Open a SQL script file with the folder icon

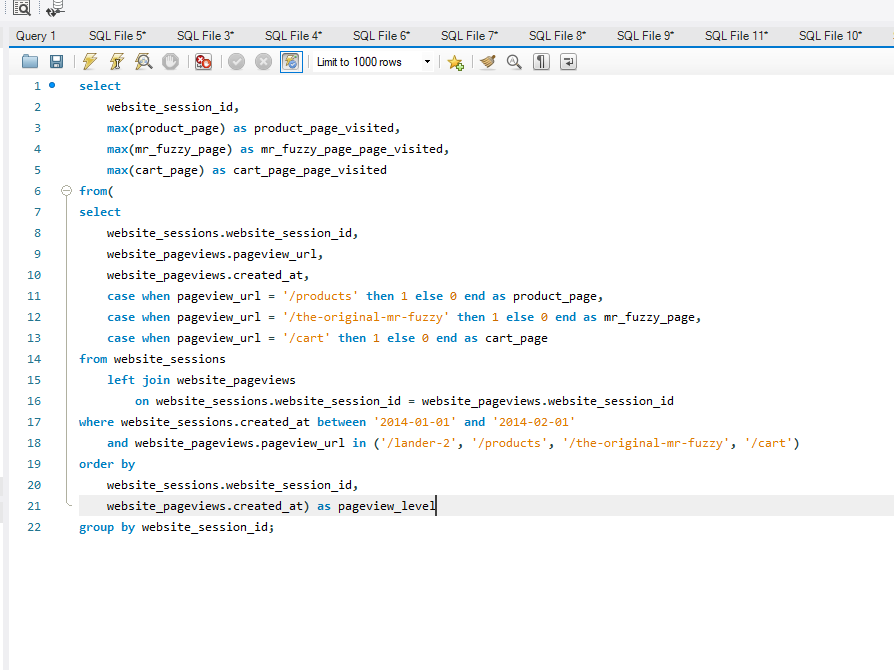point(30,62)
